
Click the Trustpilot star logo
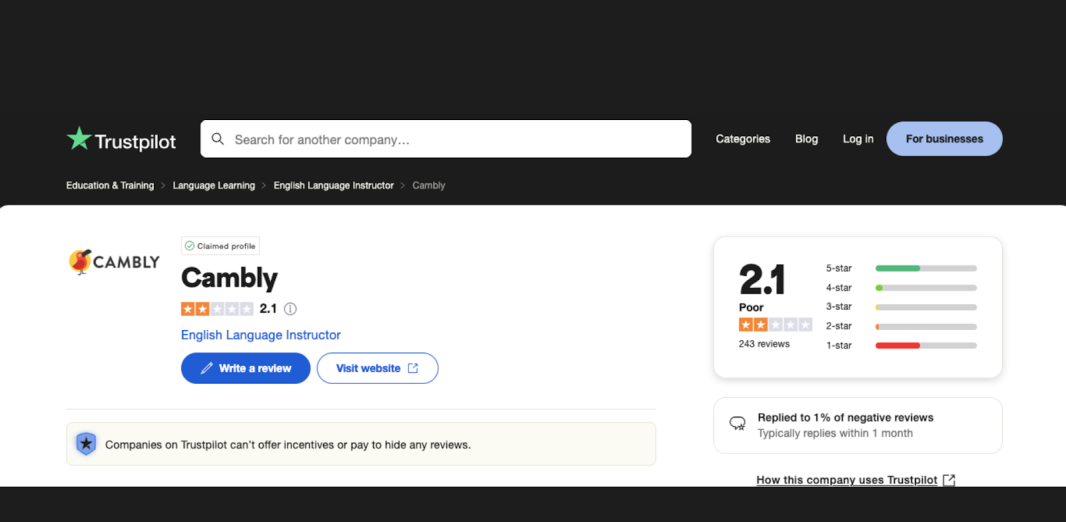pos(79,139)
